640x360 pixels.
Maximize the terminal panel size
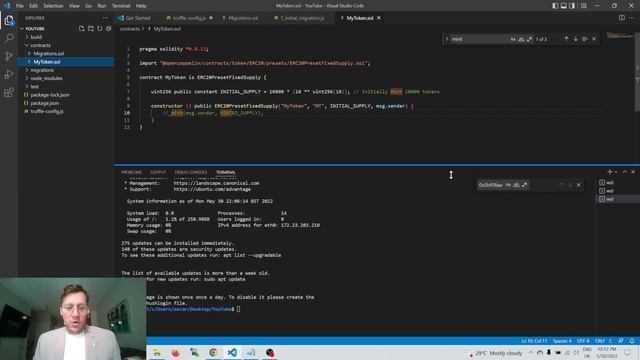point(624,172)
